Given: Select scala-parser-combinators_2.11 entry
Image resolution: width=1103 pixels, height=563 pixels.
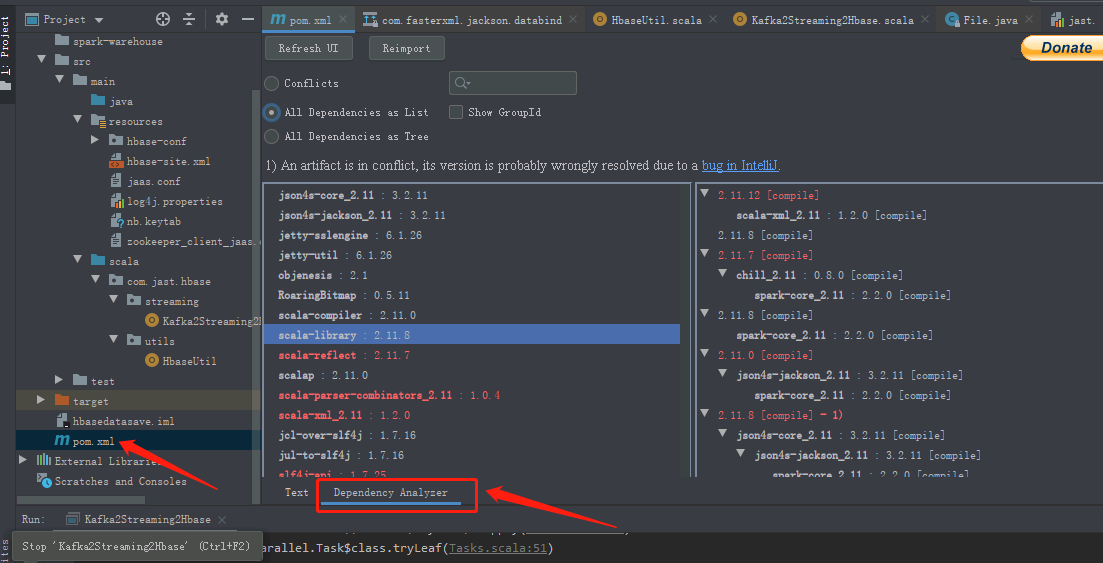Looking at the screenshot, I should pos(471,396).
